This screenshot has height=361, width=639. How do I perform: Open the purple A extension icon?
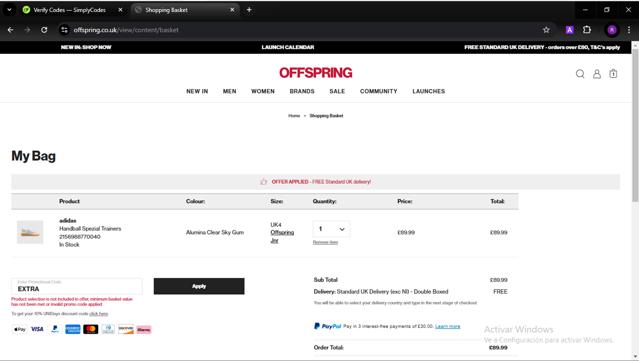tap(569, 30)
